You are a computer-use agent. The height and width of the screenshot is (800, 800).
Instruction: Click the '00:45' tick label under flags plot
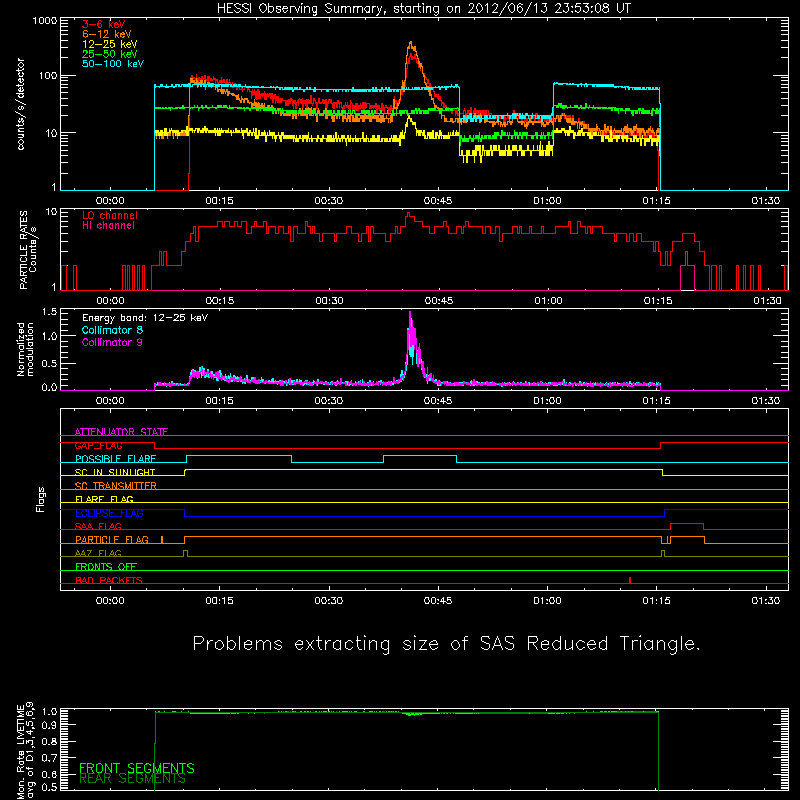point(438,601)
